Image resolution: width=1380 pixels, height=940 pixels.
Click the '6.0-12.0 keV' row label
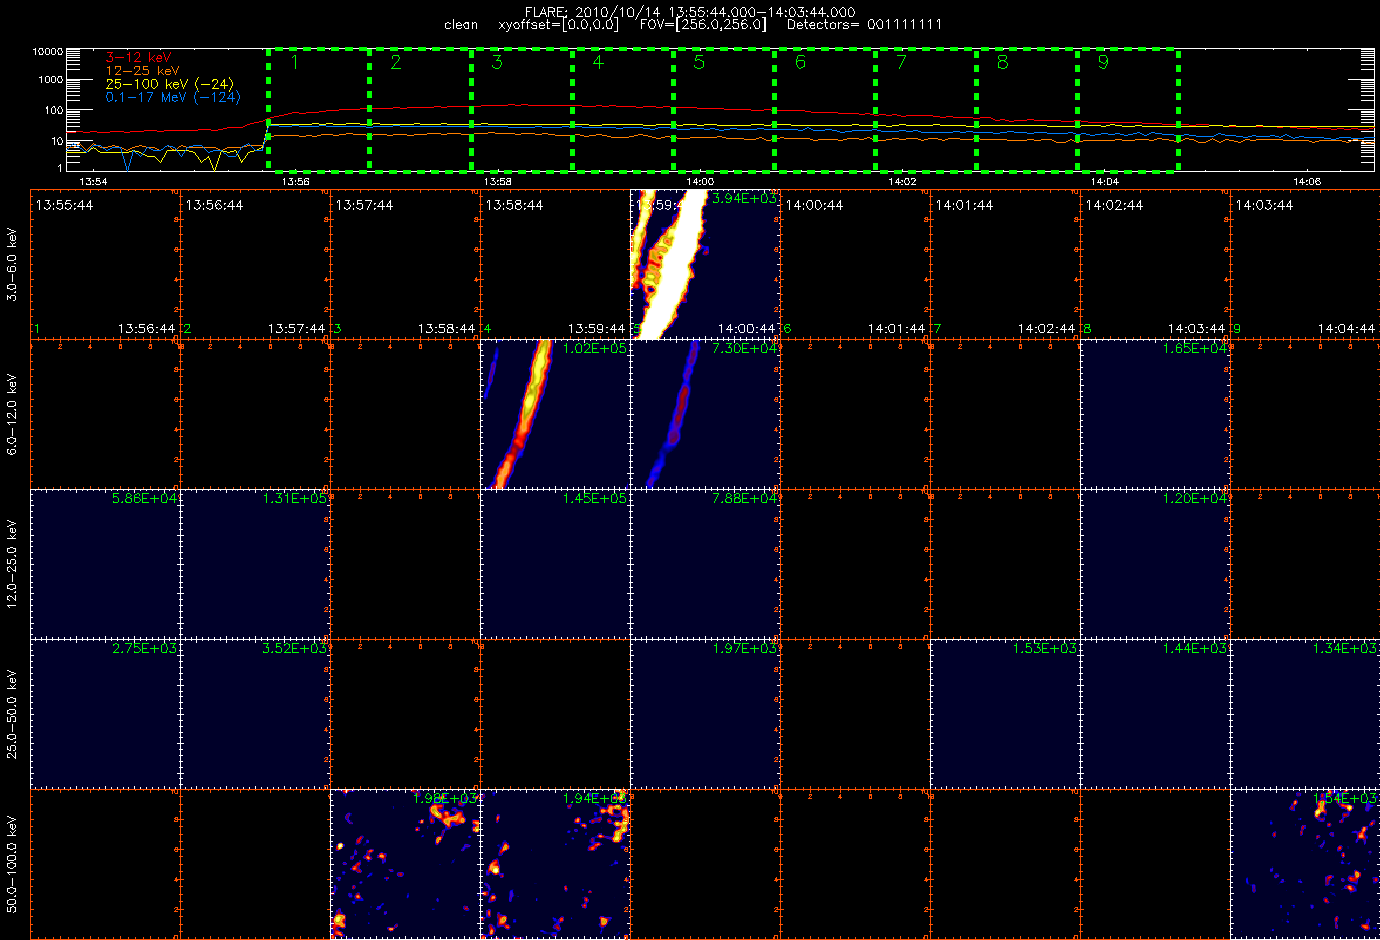(x=12, y=415)
